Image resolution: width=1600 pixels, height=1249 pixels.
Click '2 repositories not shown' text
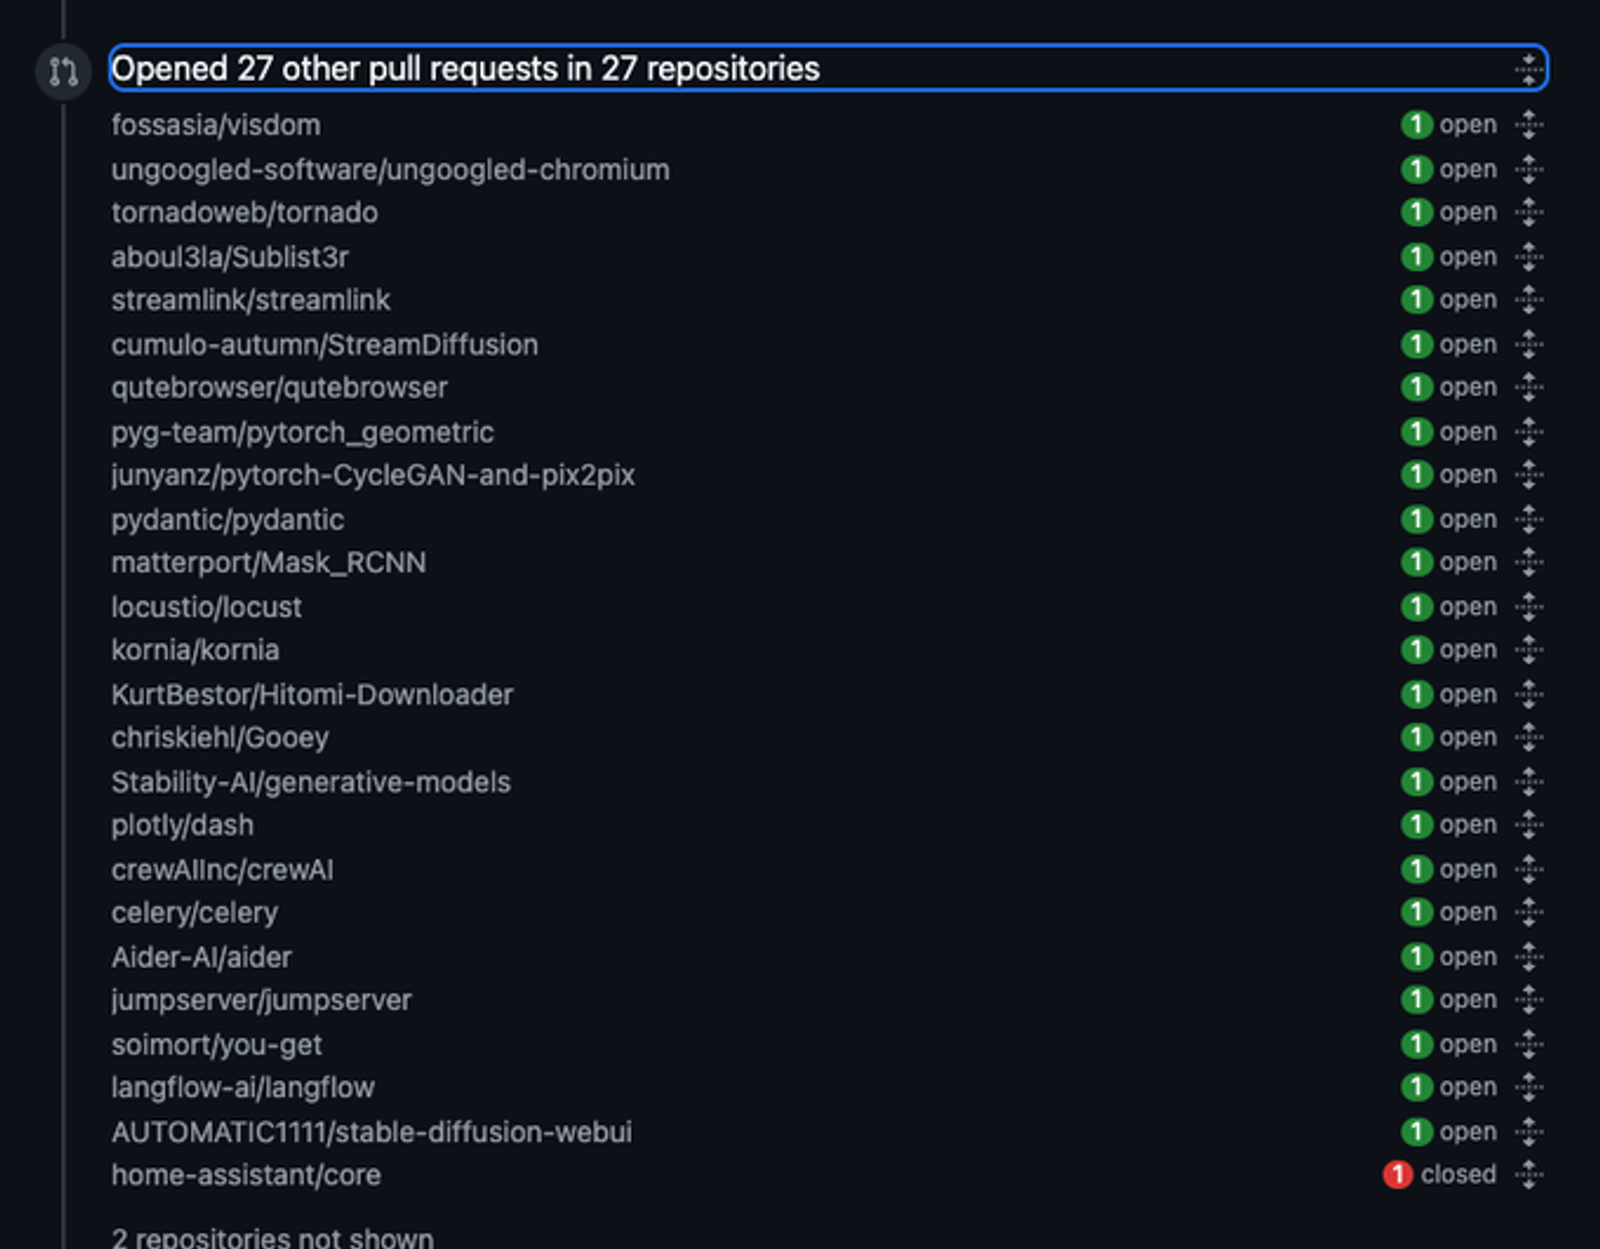coord(272,1238)
